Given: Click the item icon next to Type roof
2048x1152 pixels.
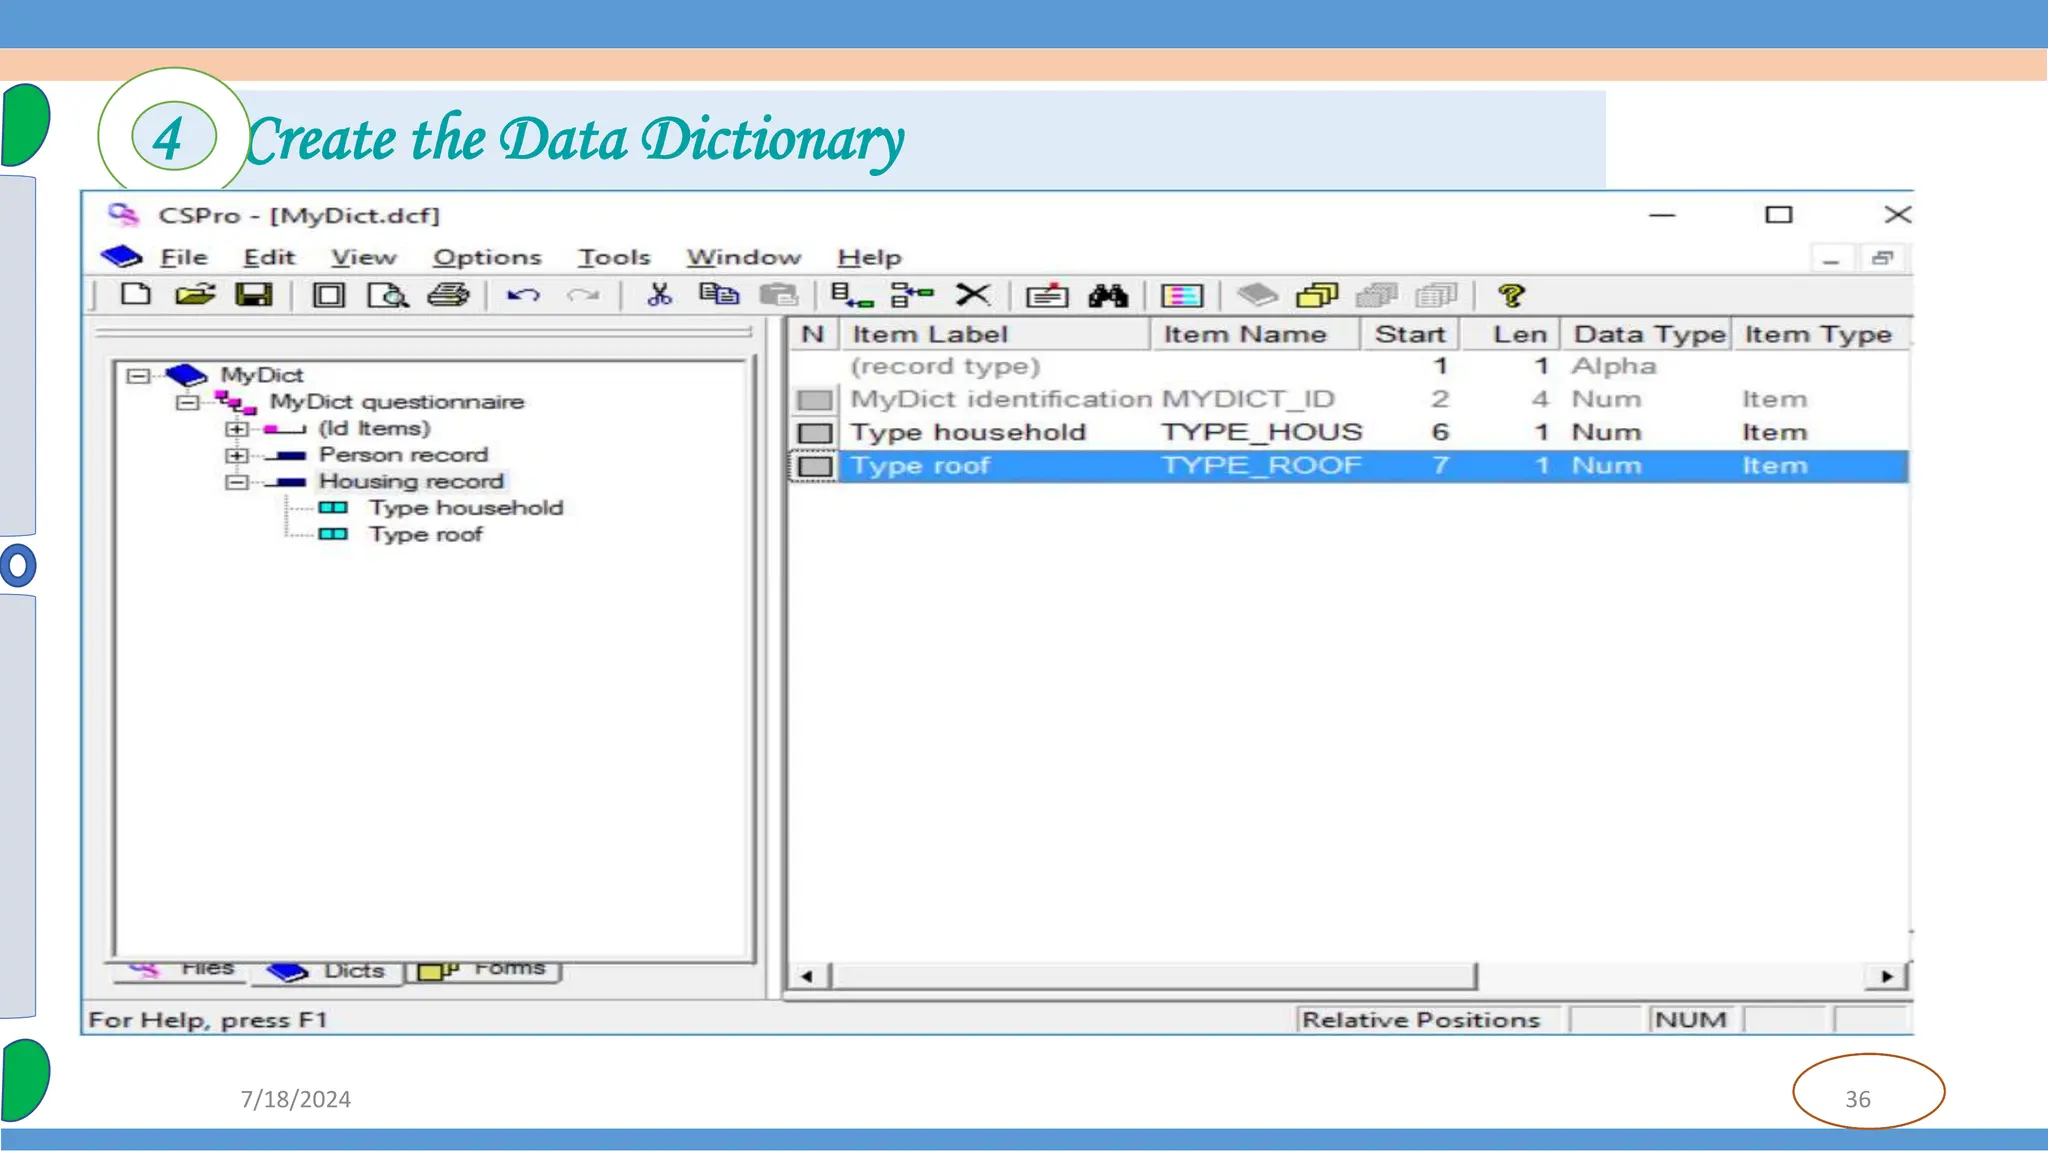Looking at the screenshot, I should (x=333, y=534).
